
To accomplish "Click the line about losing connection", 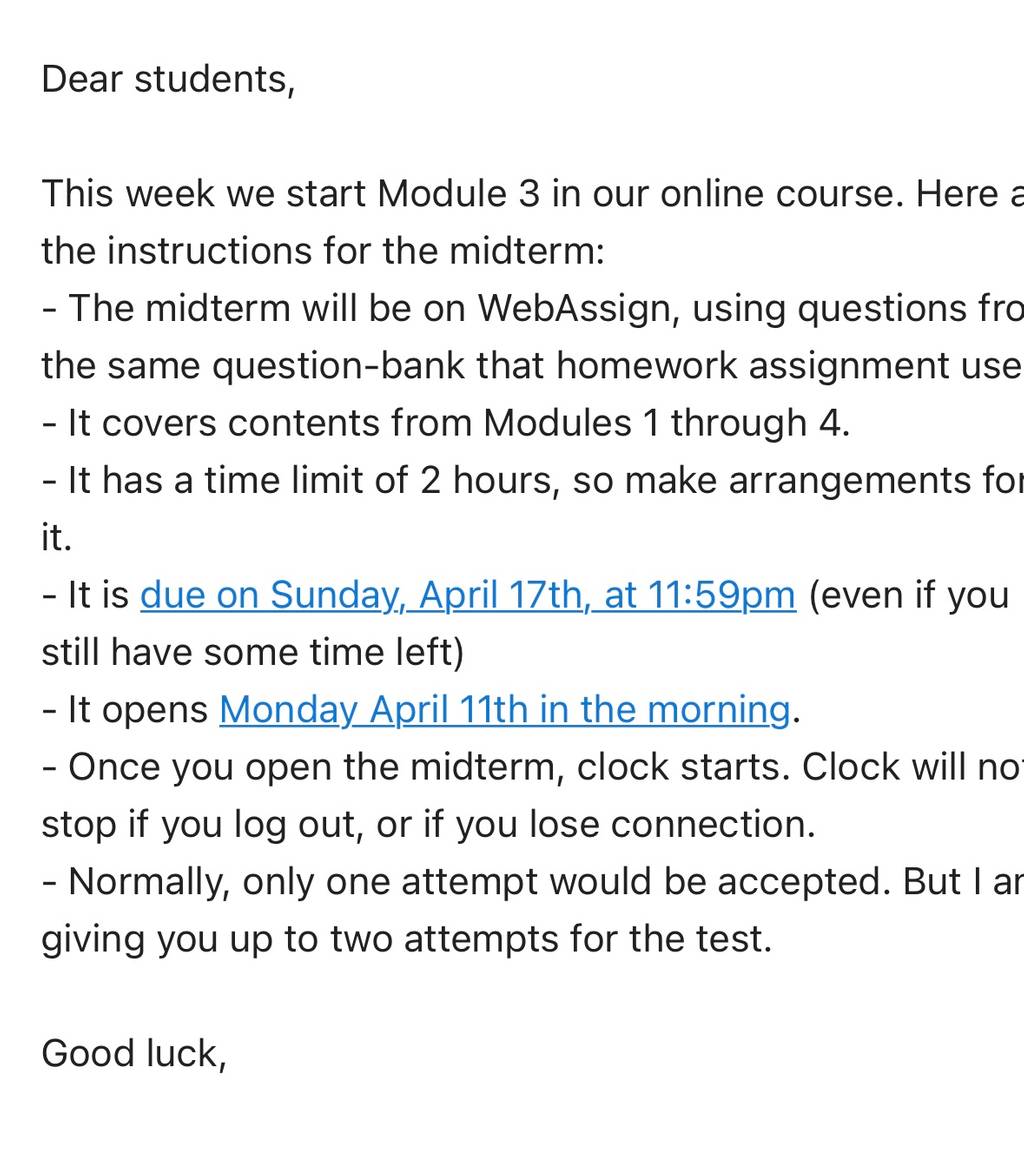I will click(x=429, y=824).
